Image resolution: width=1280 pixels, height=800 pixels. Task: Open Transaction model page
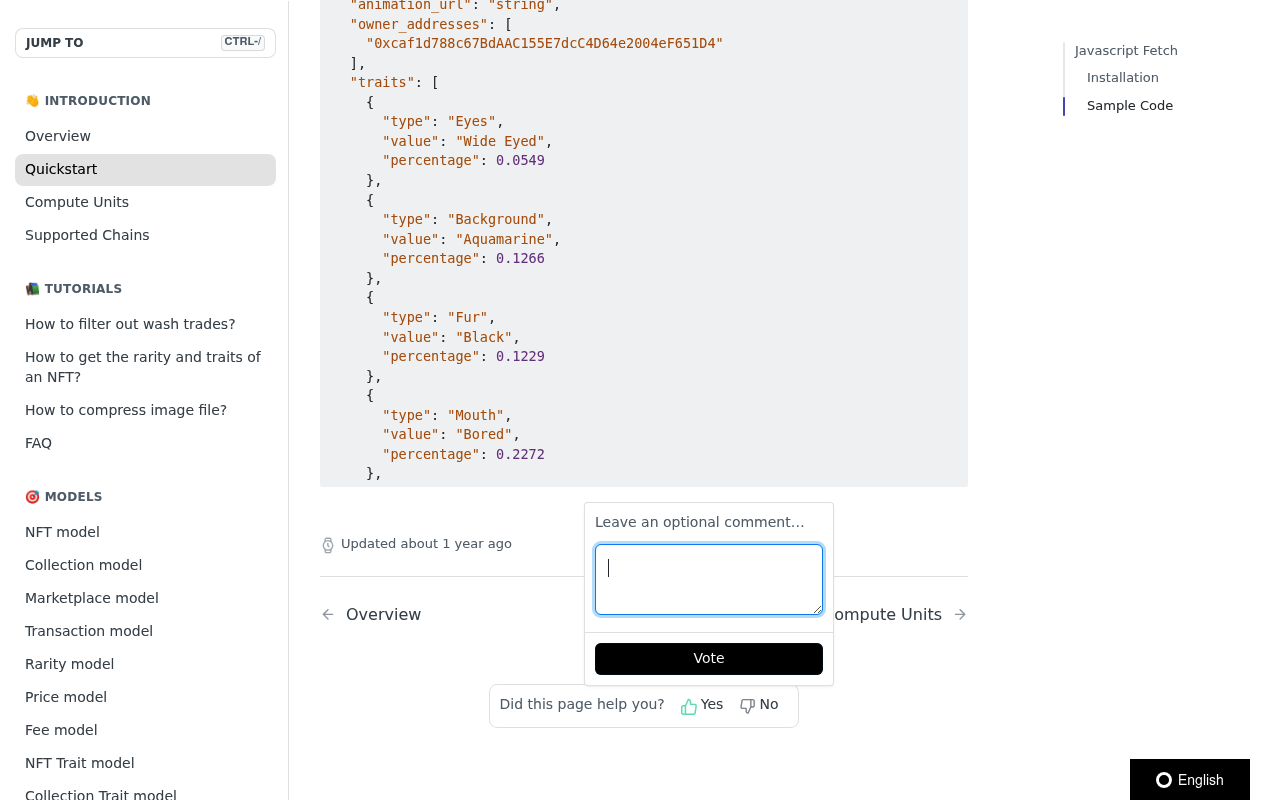(145, 631)
